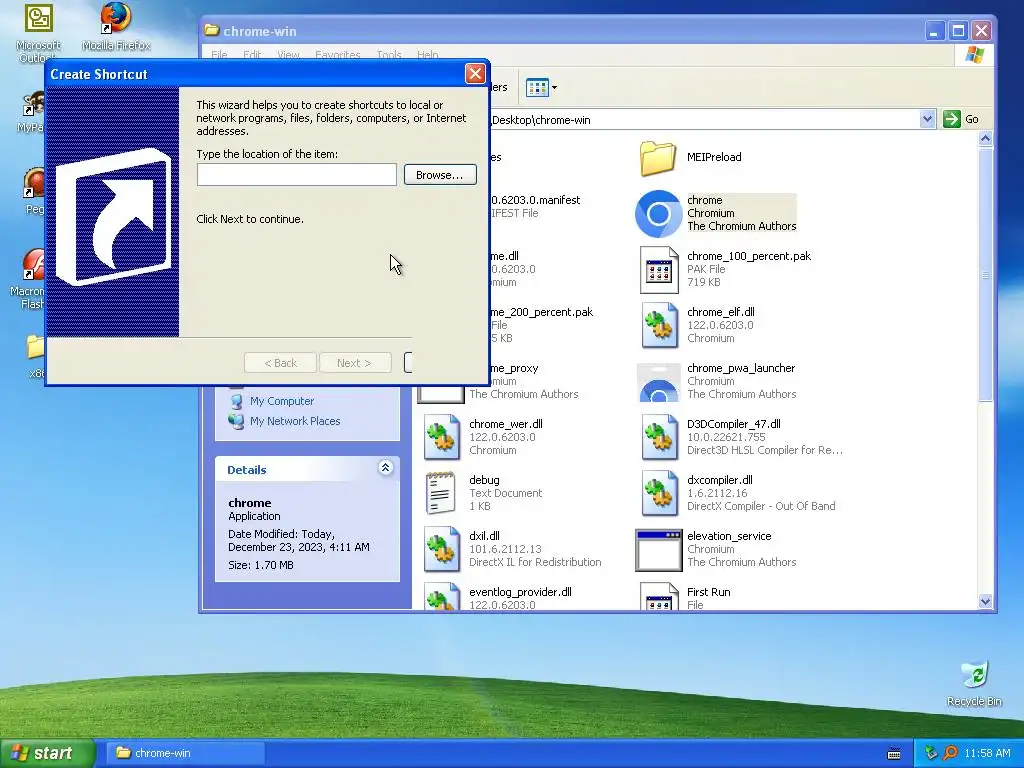Click My Network Places icon
1024x768 pixels.
click(236, 421)
